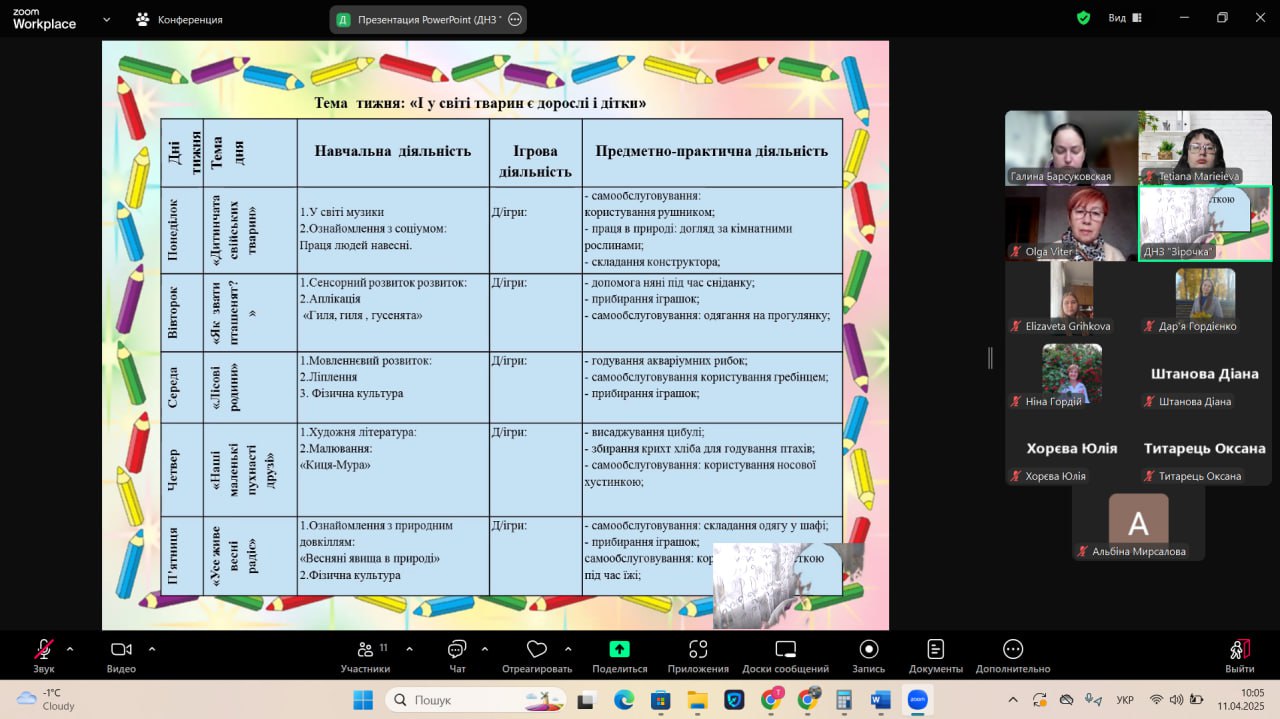Select Альбіна Мирсалова avatar tile
1280x719 pixels.
pos(1138,523)
